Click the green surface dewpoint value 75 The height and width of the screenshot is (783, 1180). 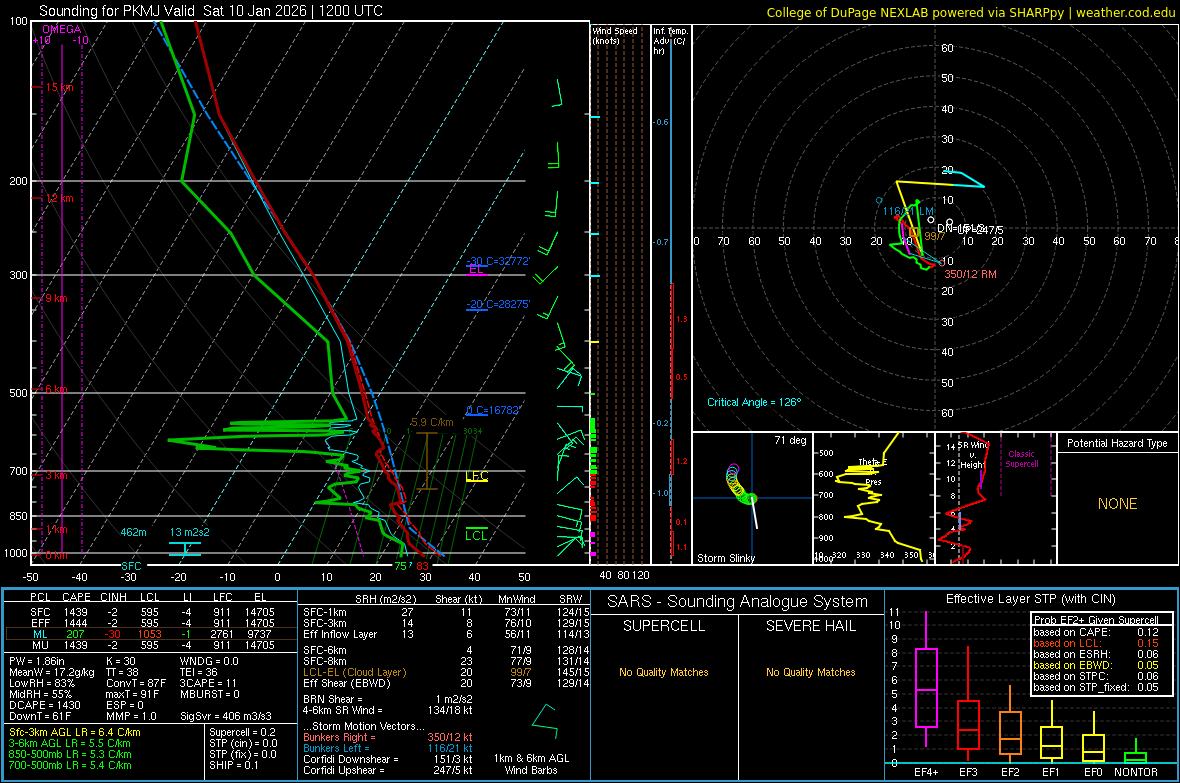pos(400,566)
